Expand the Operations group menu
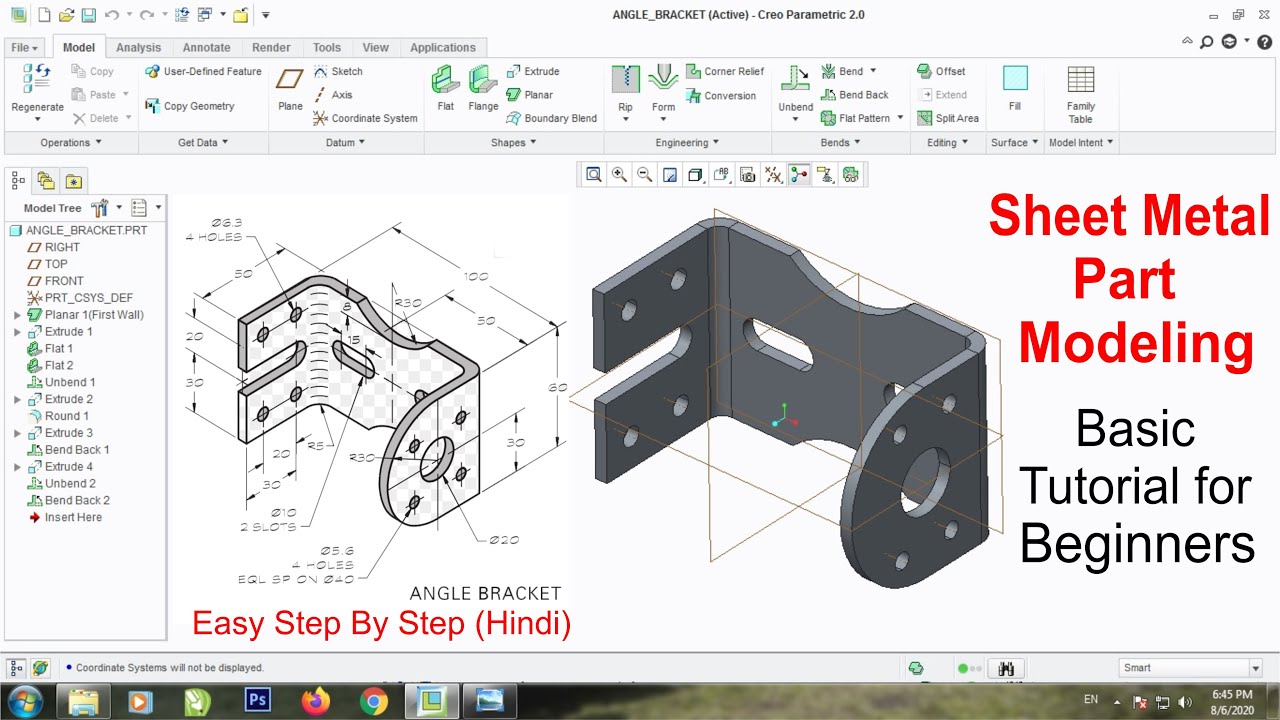Image resolution: width=1280 pixels, height=720 pixels. [70, 143]
